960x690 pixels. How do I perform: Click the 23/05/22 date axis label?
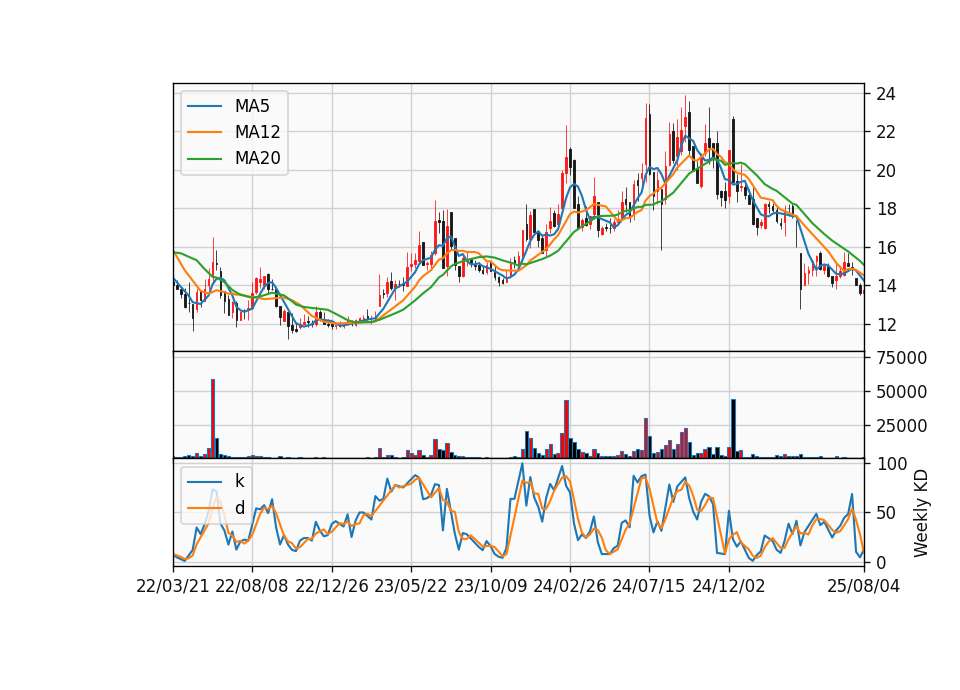[411, 587]
